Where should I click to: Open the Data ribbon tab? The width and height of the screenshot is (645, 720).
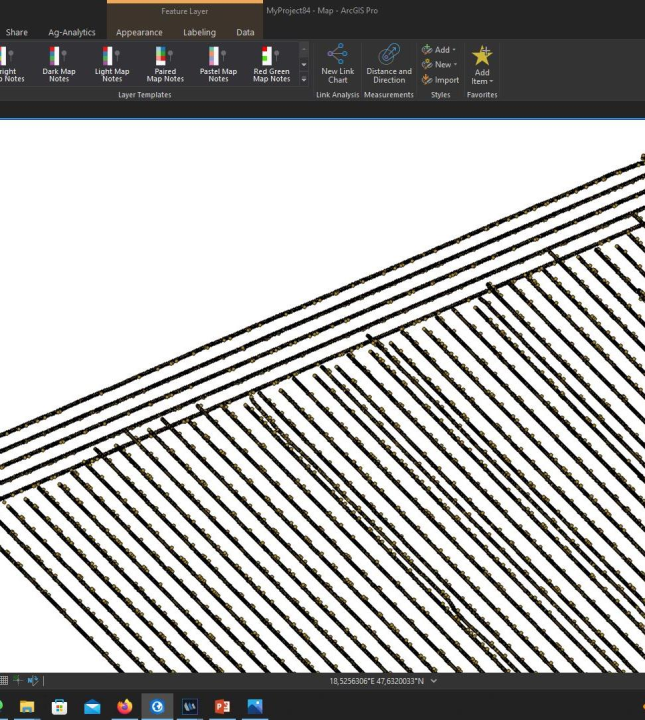[x=245, y=32]
